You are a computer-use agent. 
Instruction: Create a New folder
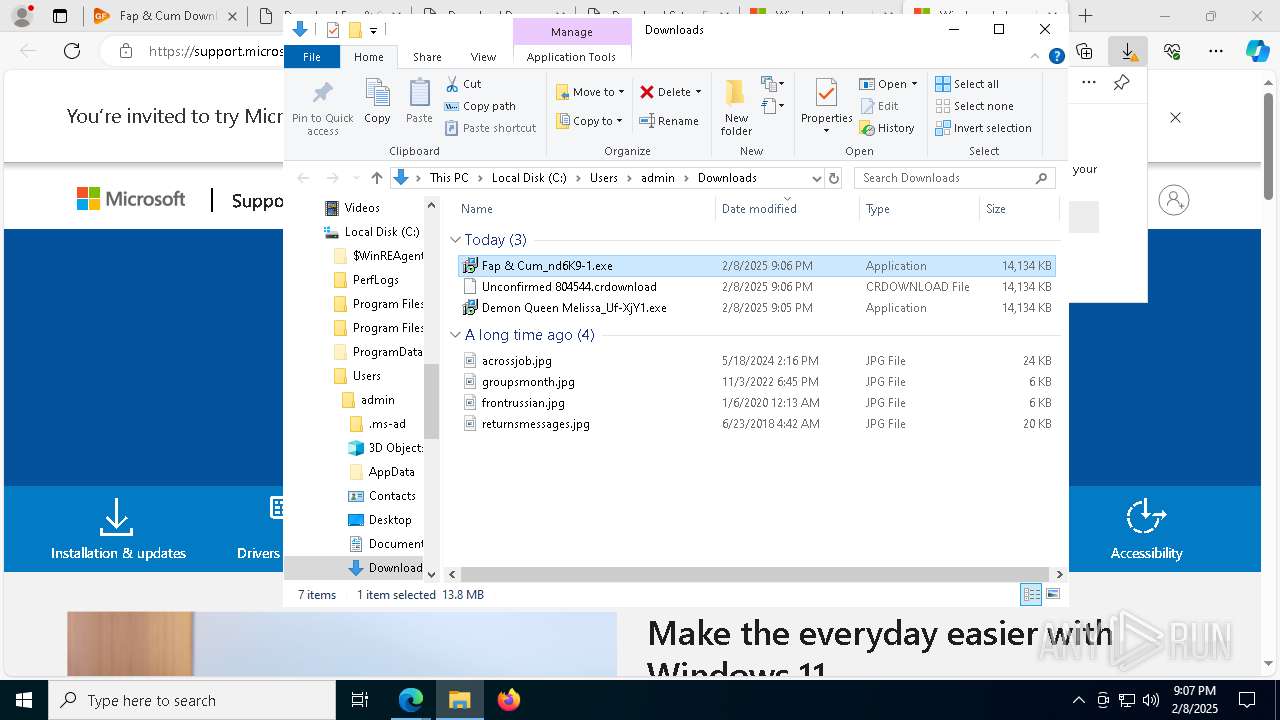point(736,107)
